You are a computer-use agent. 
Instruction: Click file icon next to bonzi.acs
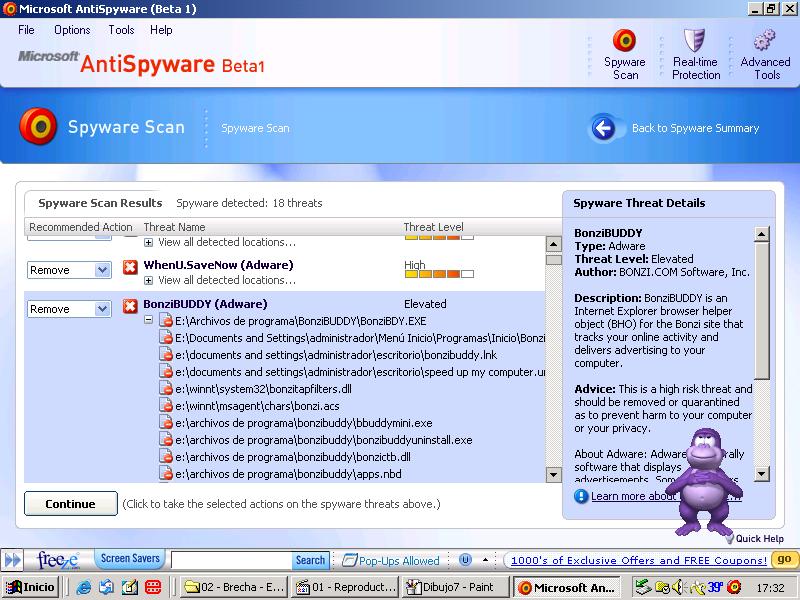click(166, 406)
